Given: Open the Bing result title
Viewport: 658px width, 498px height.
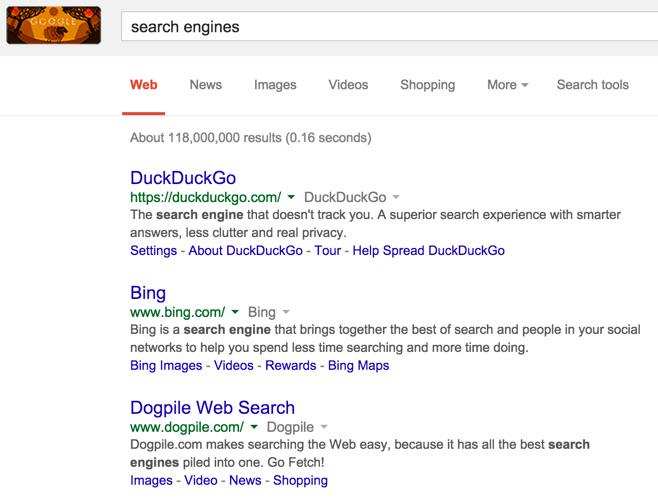Looking at the screenshot, I should click(x=148, y=293).
